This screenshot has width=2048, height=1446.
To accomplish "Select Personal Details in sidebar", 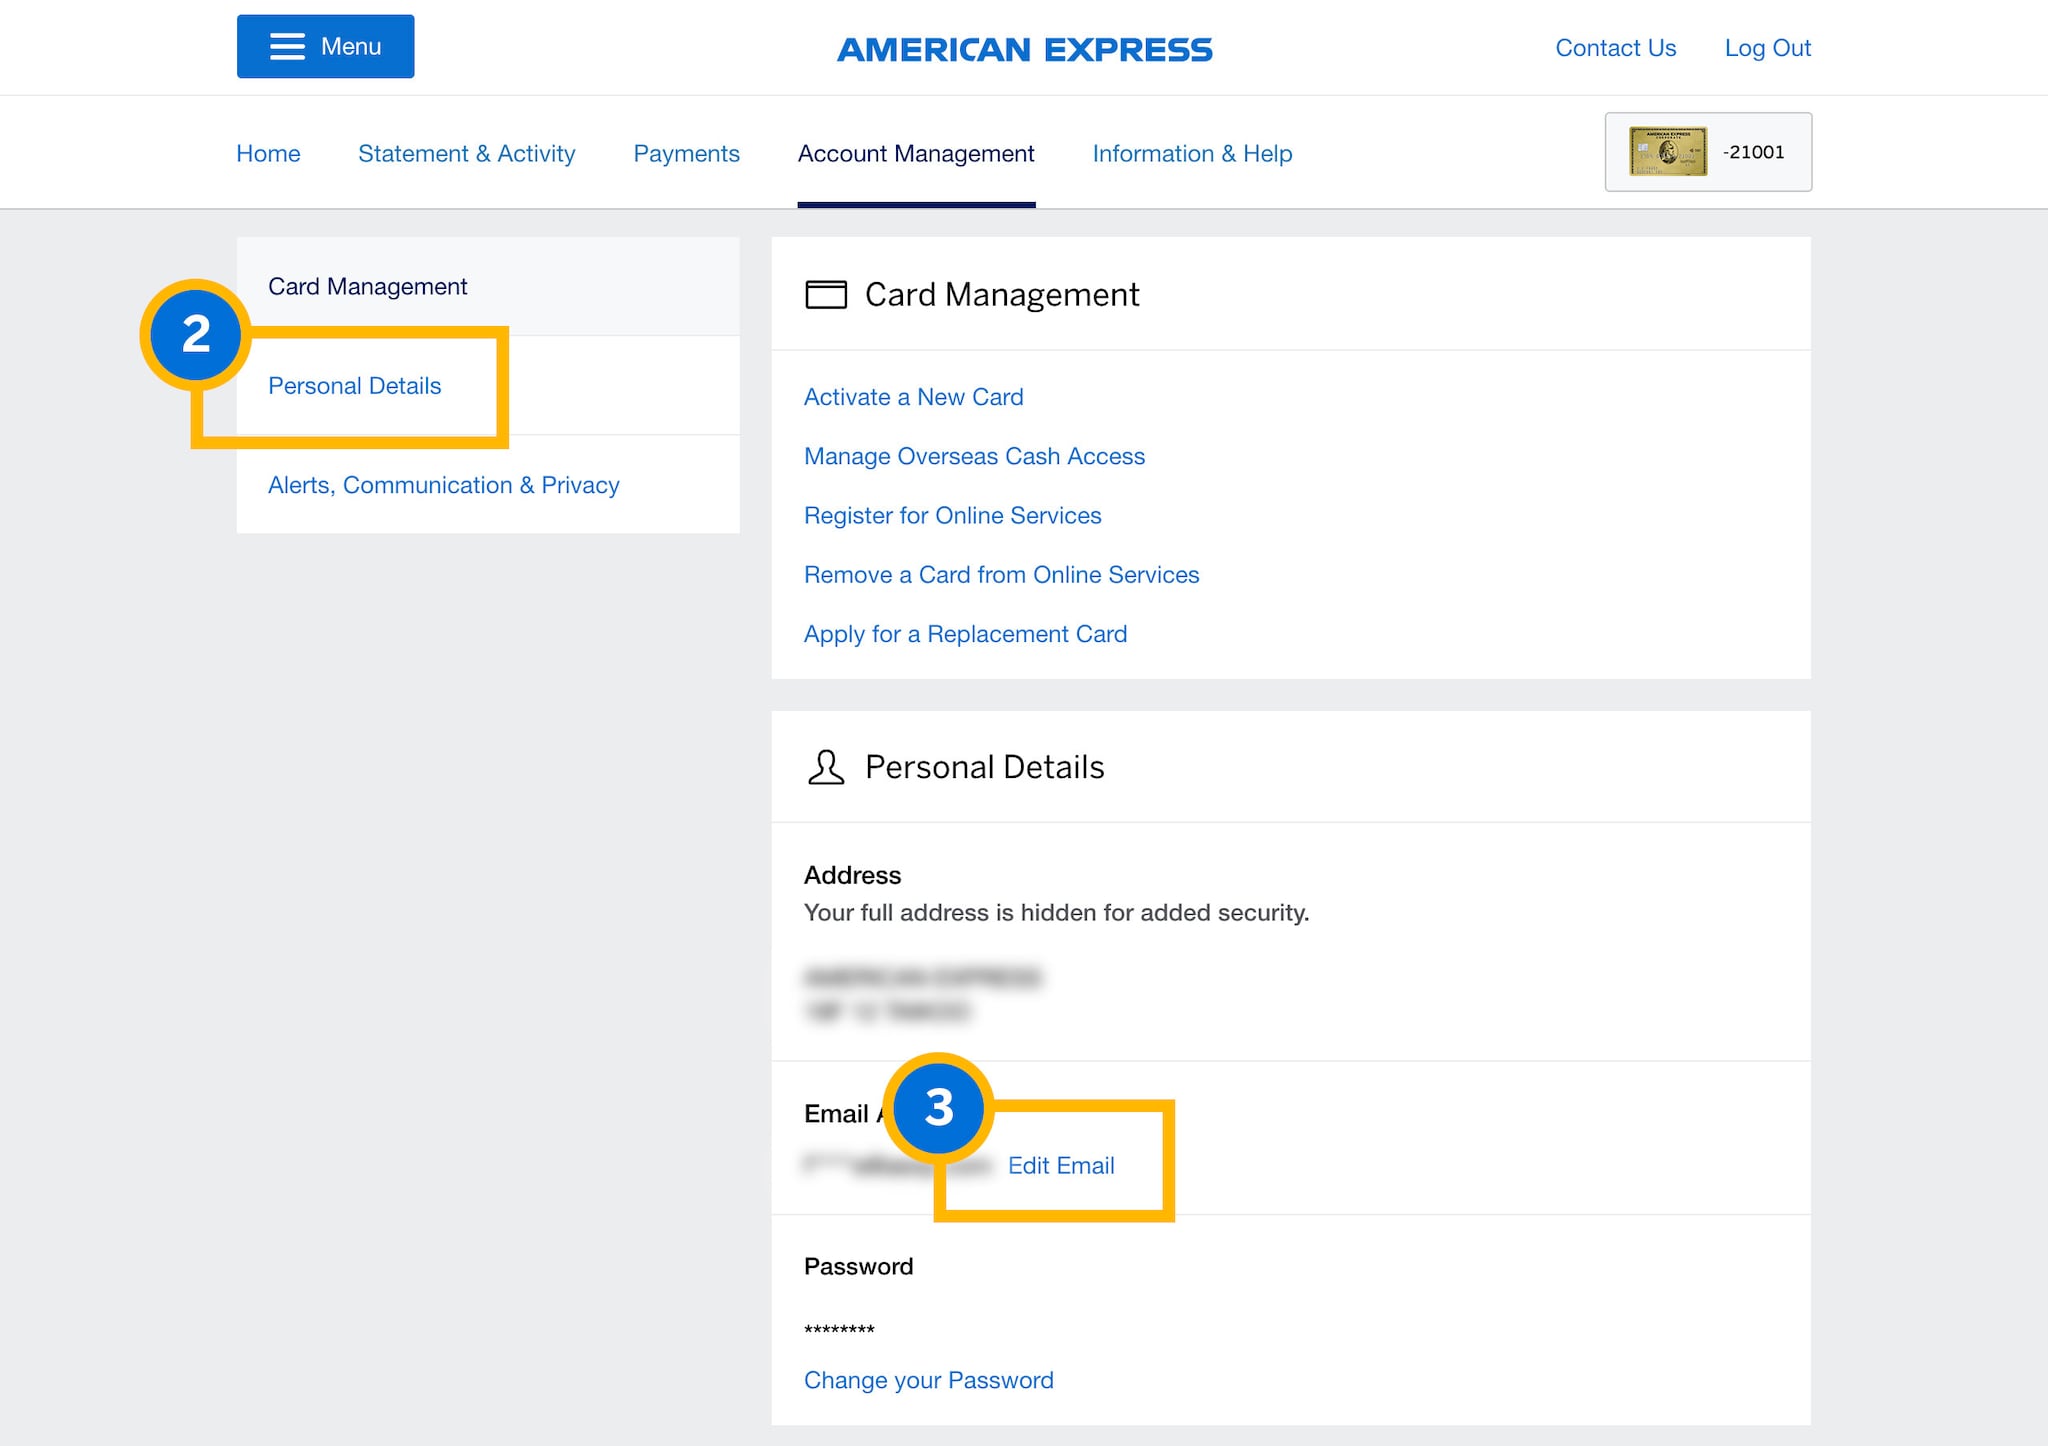I will [354, 386].
